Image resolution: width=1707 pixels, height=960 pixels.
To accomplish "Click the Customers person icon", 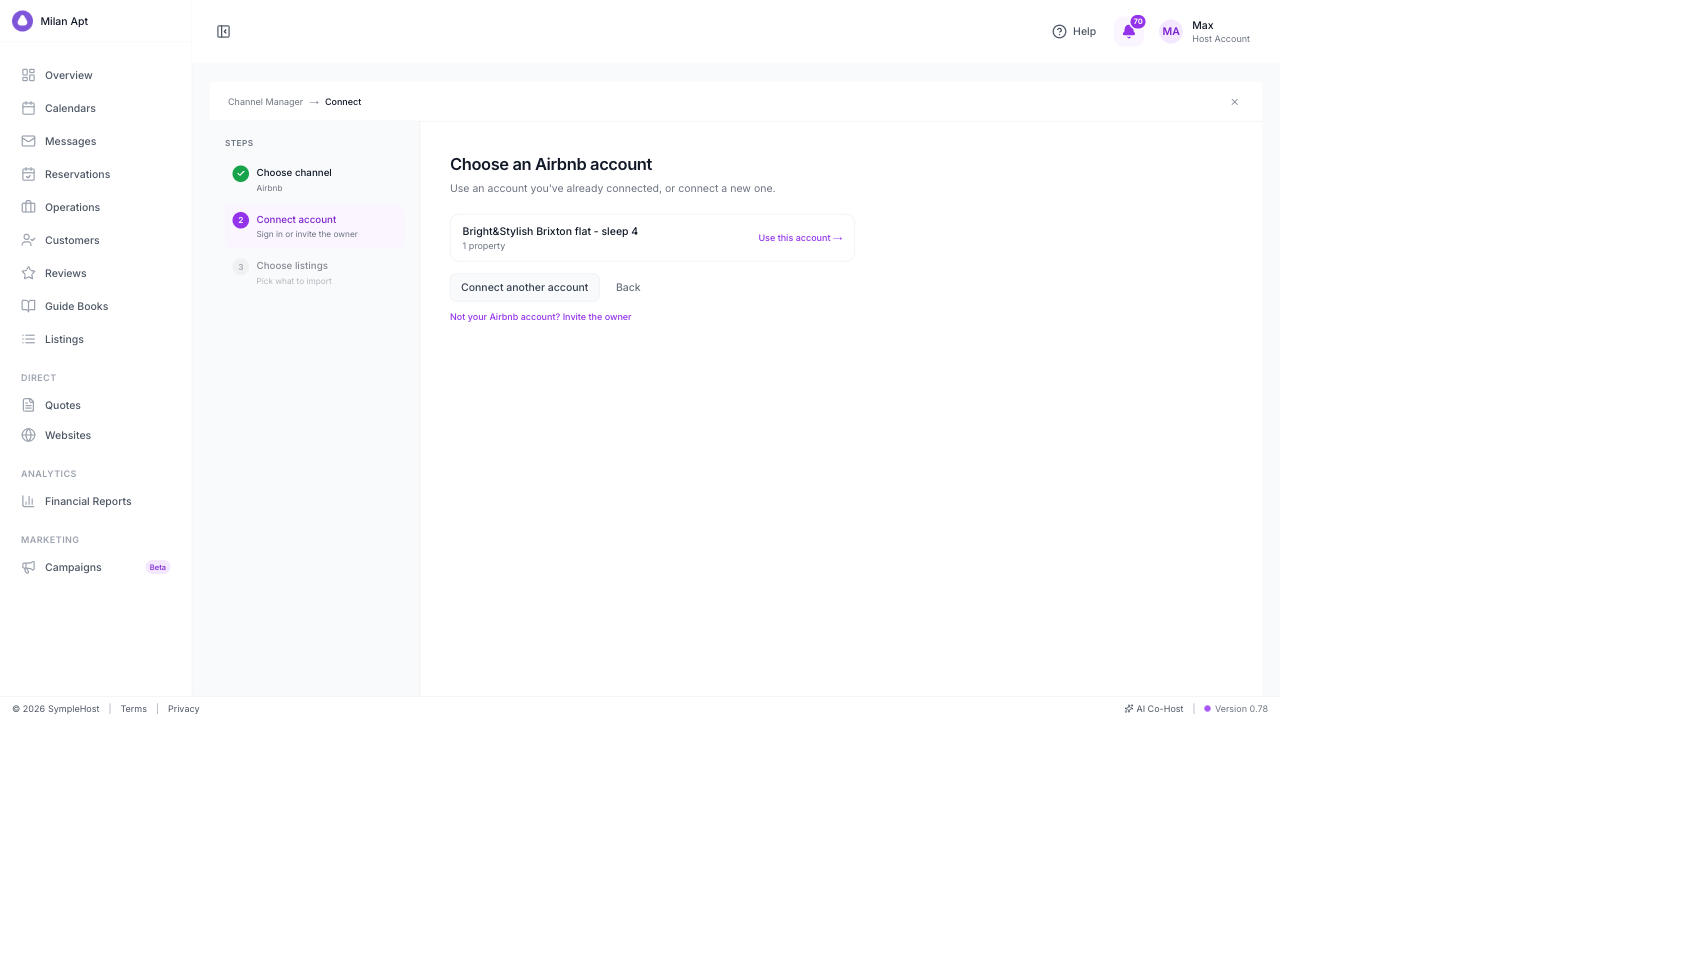I will coord(29,240).
